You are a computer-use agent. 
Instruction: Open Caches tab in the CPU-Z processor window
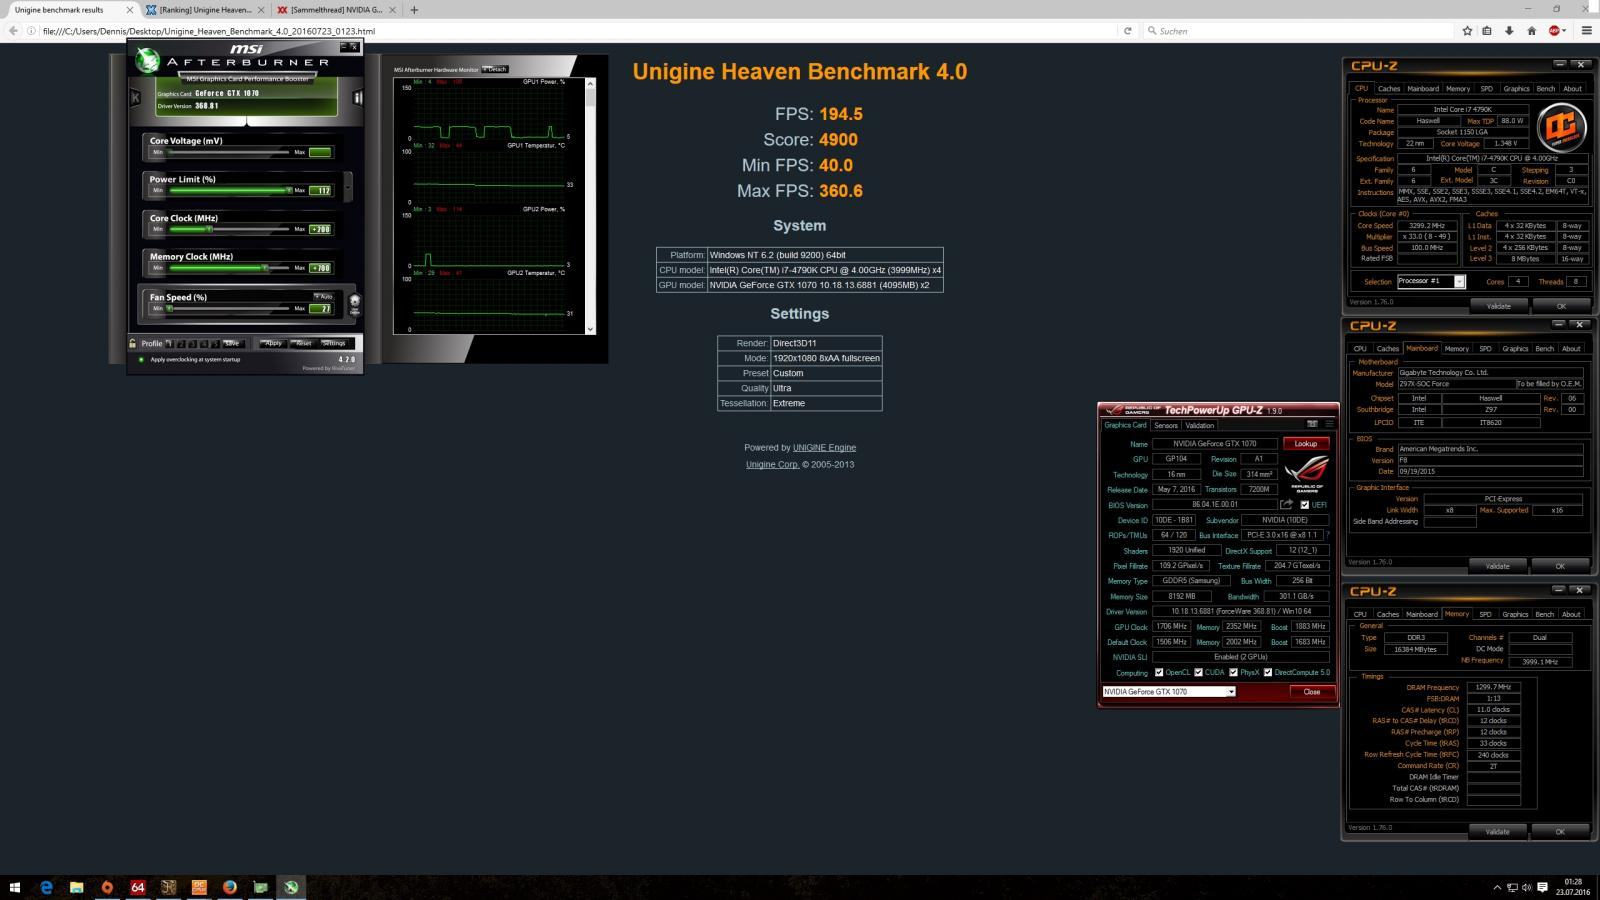[1389, 89]
